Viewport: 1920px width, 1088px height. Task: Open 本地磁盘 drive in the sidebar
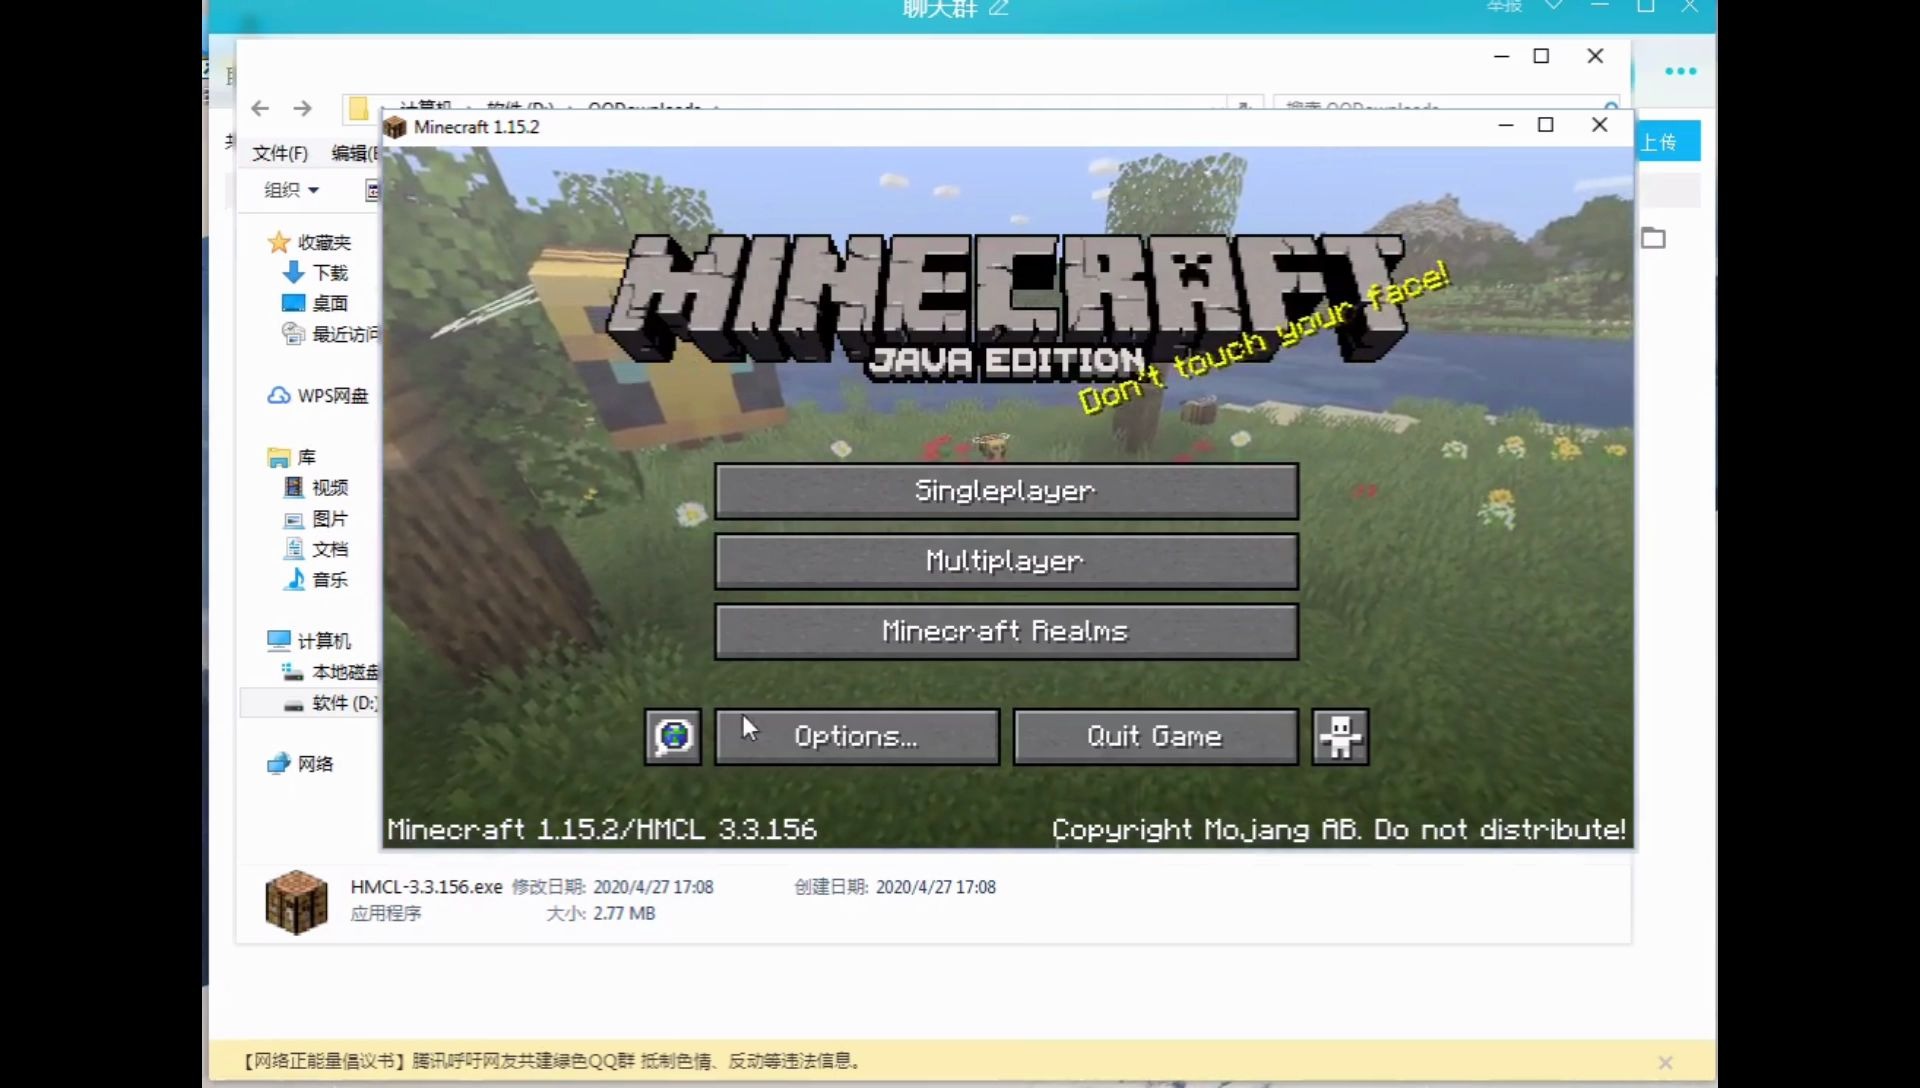click(x=345, y=672)
